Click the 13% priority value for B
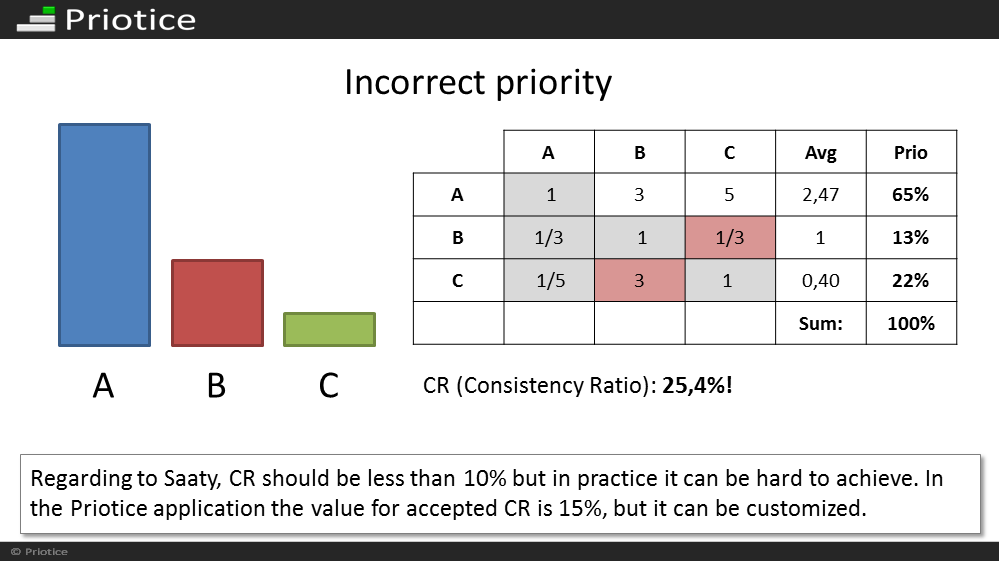1000x562 pixels. pos(911,237)
